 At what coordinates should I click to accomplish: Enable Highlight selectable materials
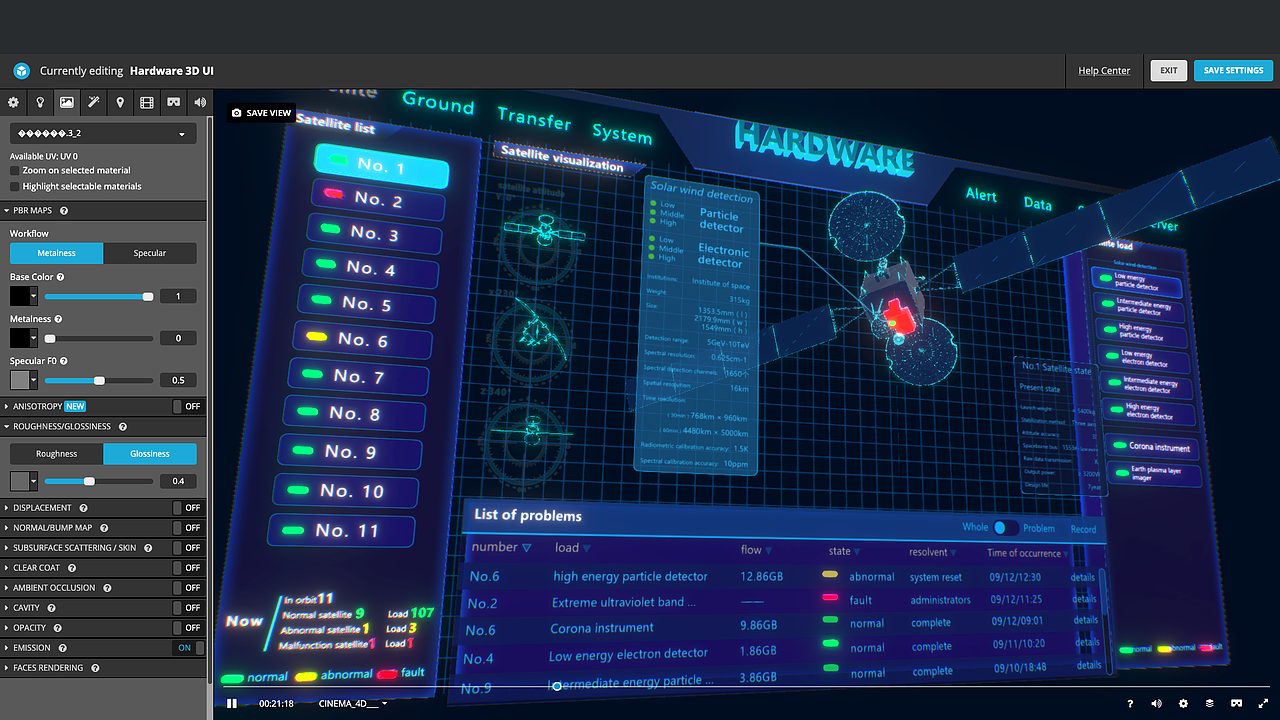[x=15, y=186]
